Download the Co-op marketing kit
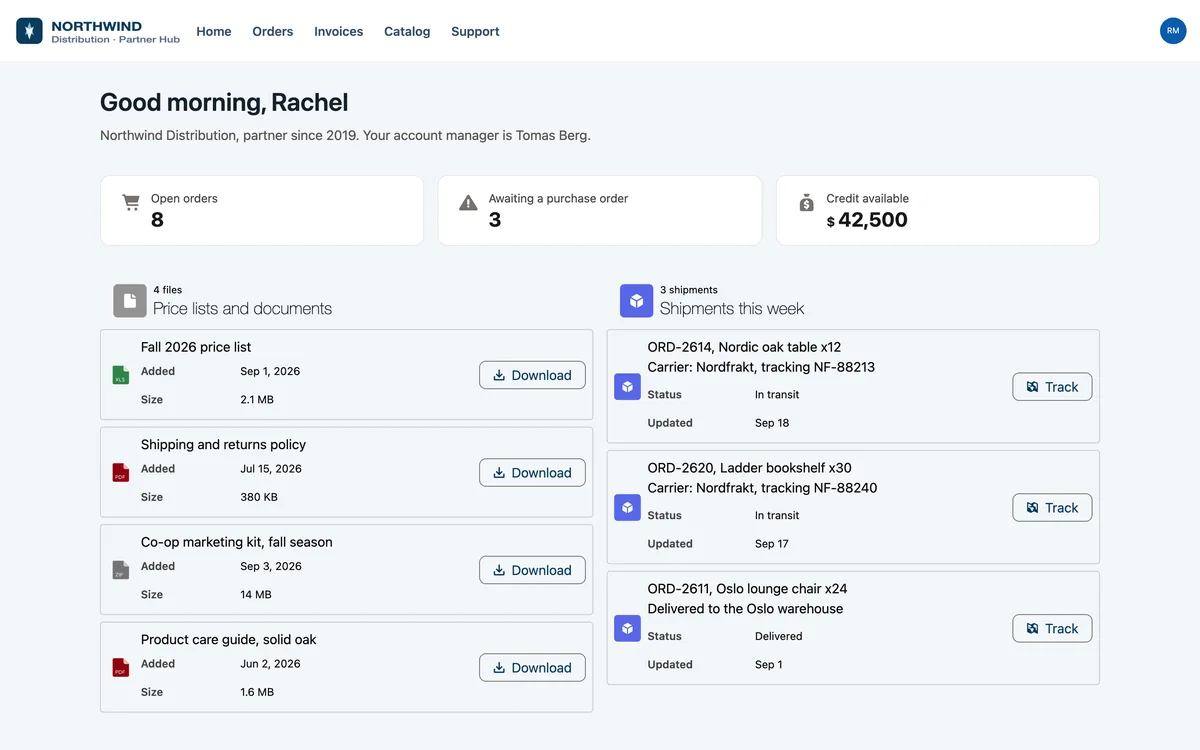Screen dimensions: 1200x750 click(x=532, y=570)
